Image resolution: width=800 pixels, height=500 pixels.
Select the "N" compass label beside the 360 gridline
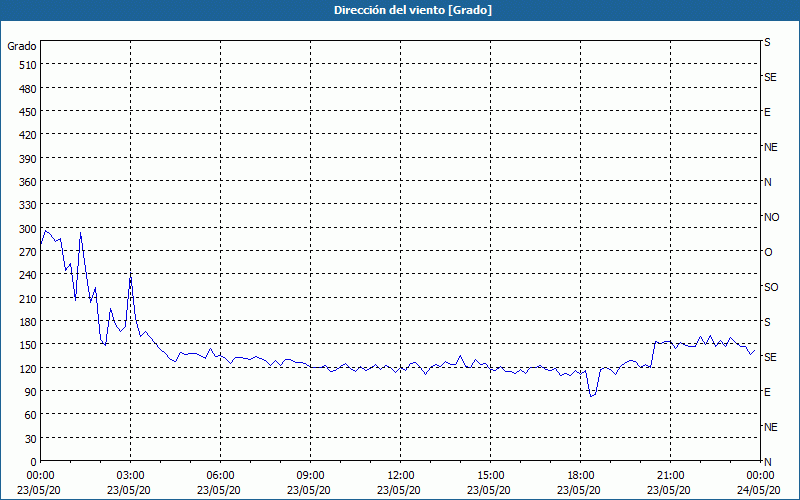coord(767,182)
